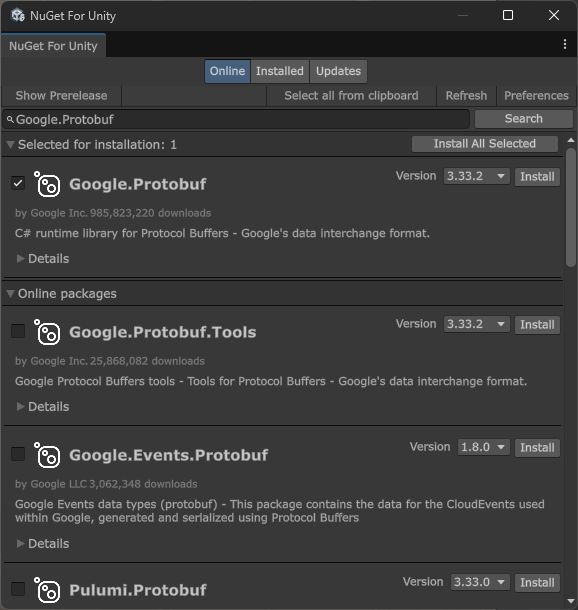Viewport: 578px width, 610px height.
Task: Click the Search button
Action: click(524, 119)
